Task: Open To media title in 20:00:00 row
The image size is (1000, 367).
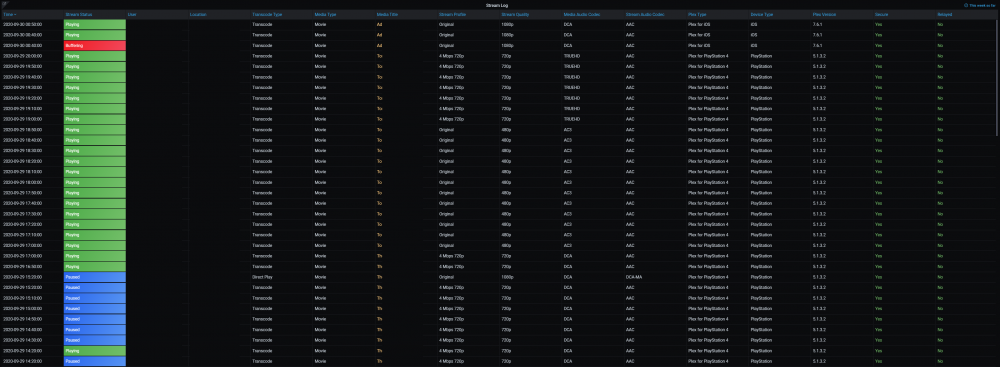Action: [x=379, y=56]
